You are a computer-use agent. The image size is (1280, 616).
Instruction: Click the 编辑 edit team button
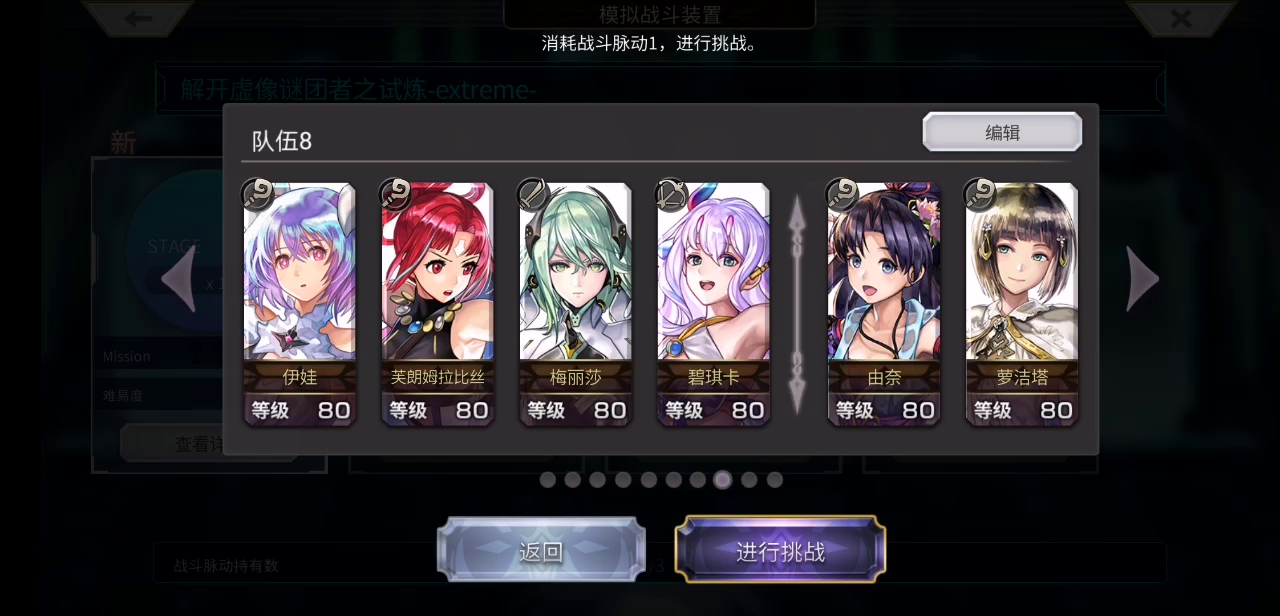(1002, 132)
